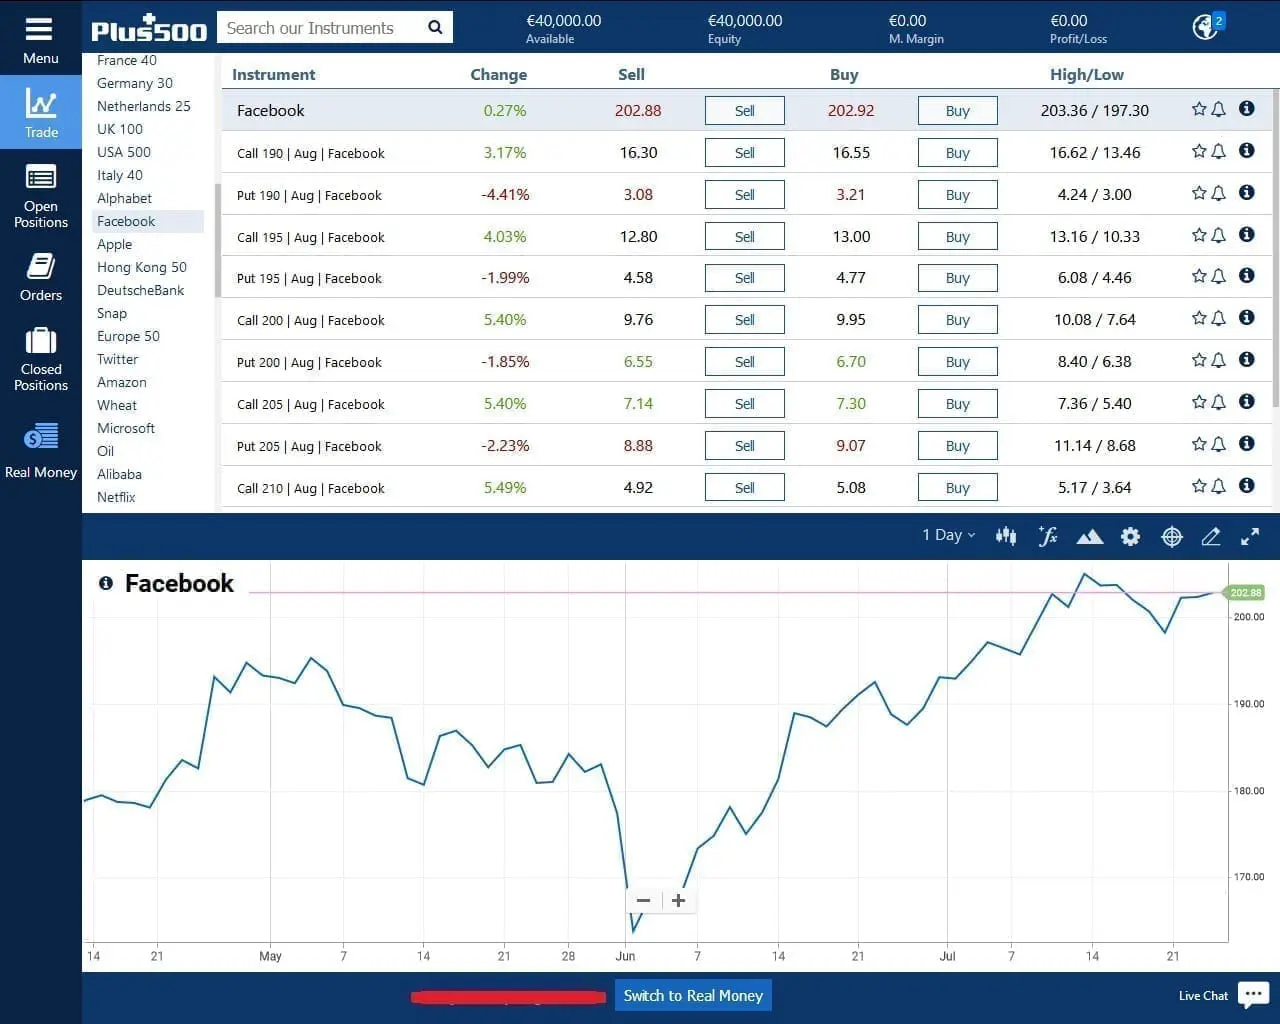Screen dimensions: 1280x1024
Task: Set a price alert bell for Call 190 Aug
Action: point(1216,150)
